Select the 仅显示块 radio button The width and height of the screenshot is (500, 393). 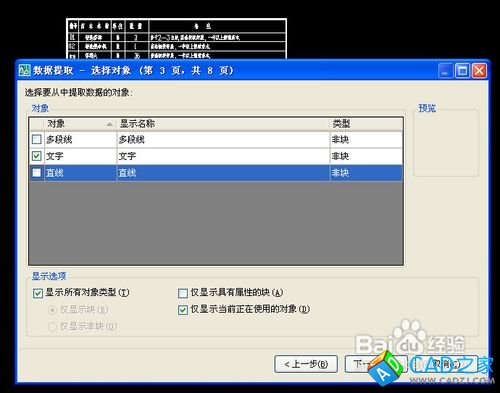52,310
